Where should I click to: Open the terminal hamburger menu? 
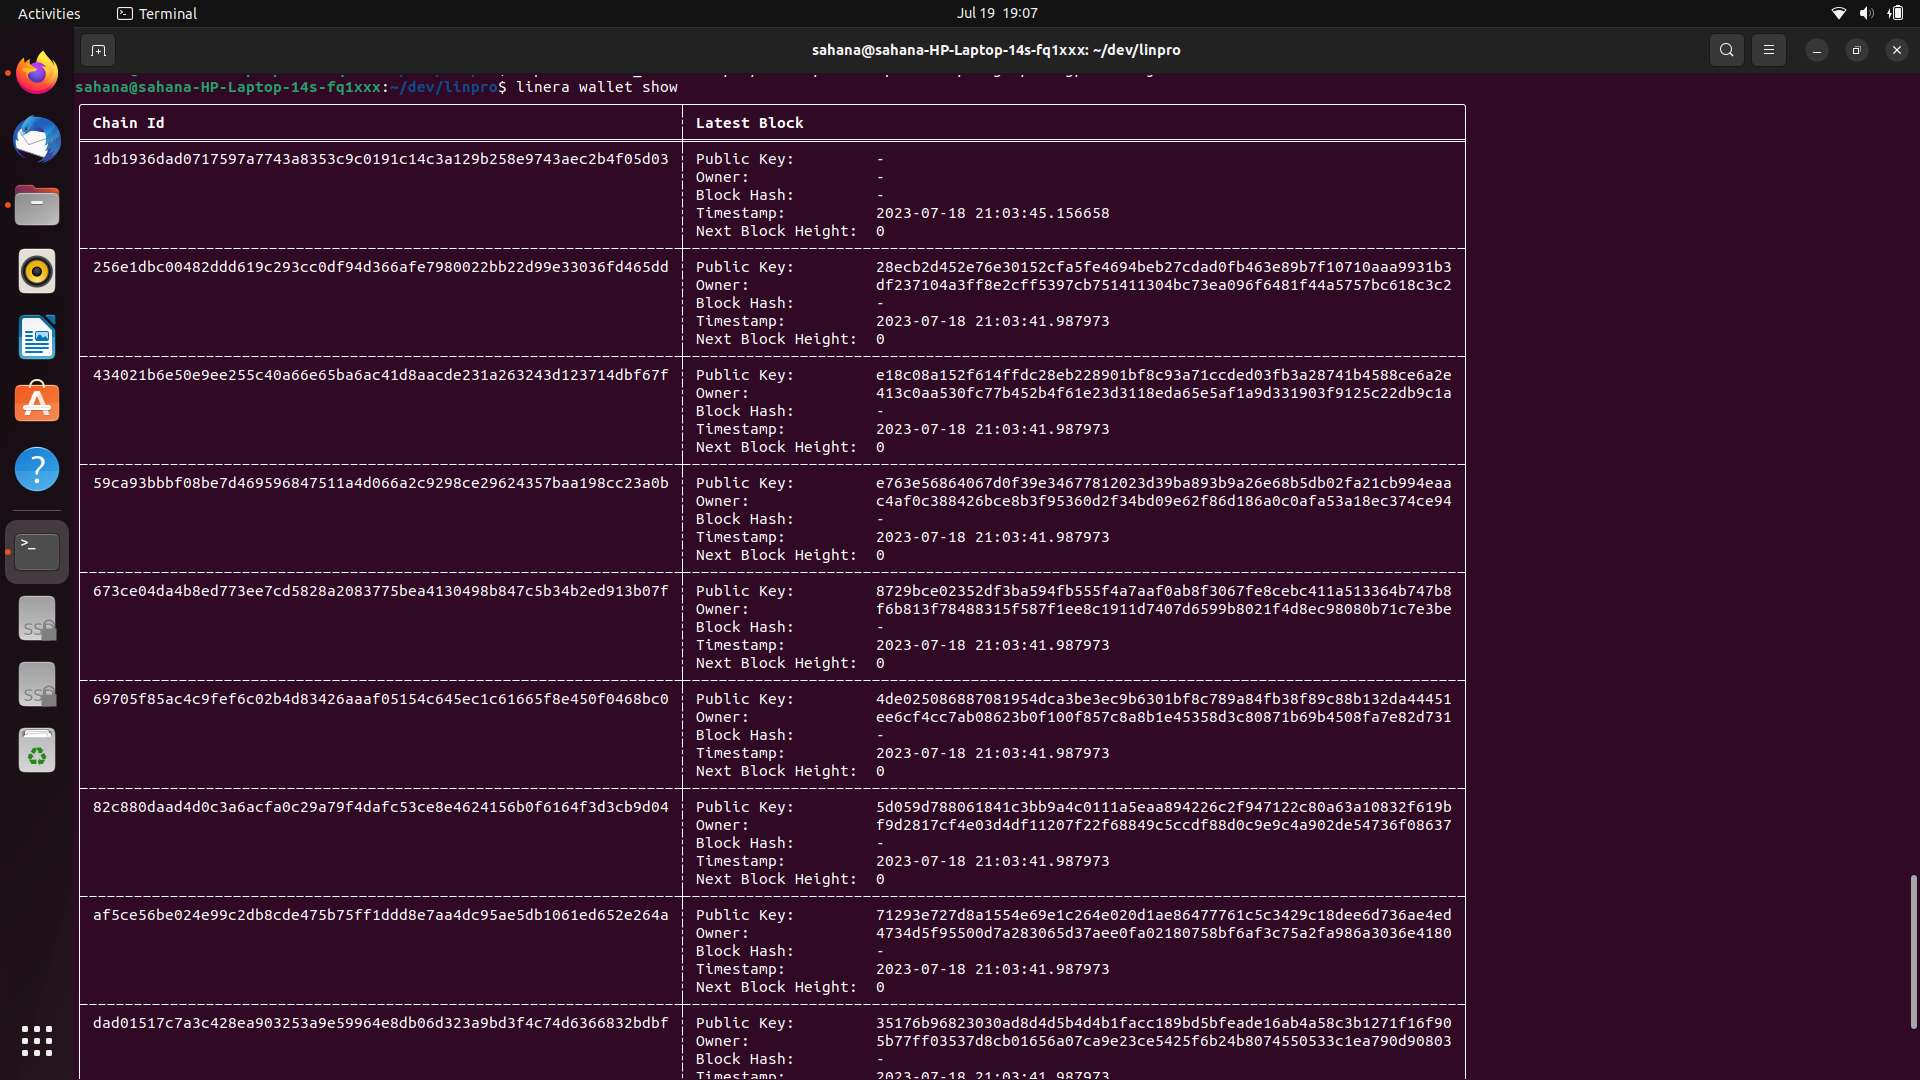1768,50
